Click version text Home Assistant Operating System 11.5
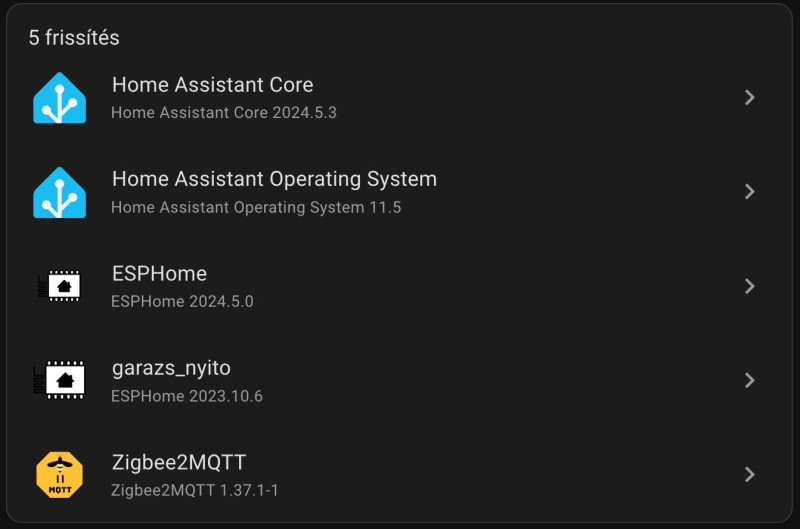The width and height of the screenshot is (800, 529). point(256,208)
